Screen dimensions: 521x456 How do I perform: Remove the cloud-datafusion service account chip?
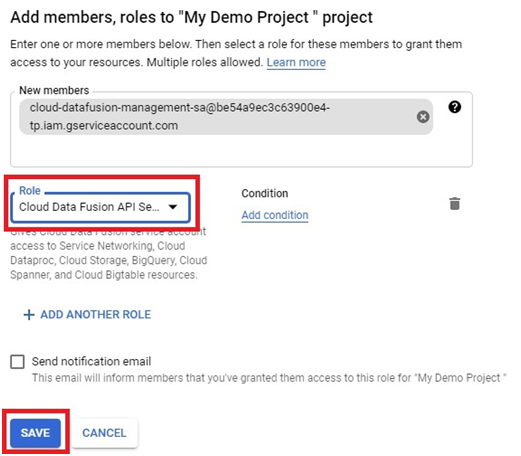[x=423, y=117]
